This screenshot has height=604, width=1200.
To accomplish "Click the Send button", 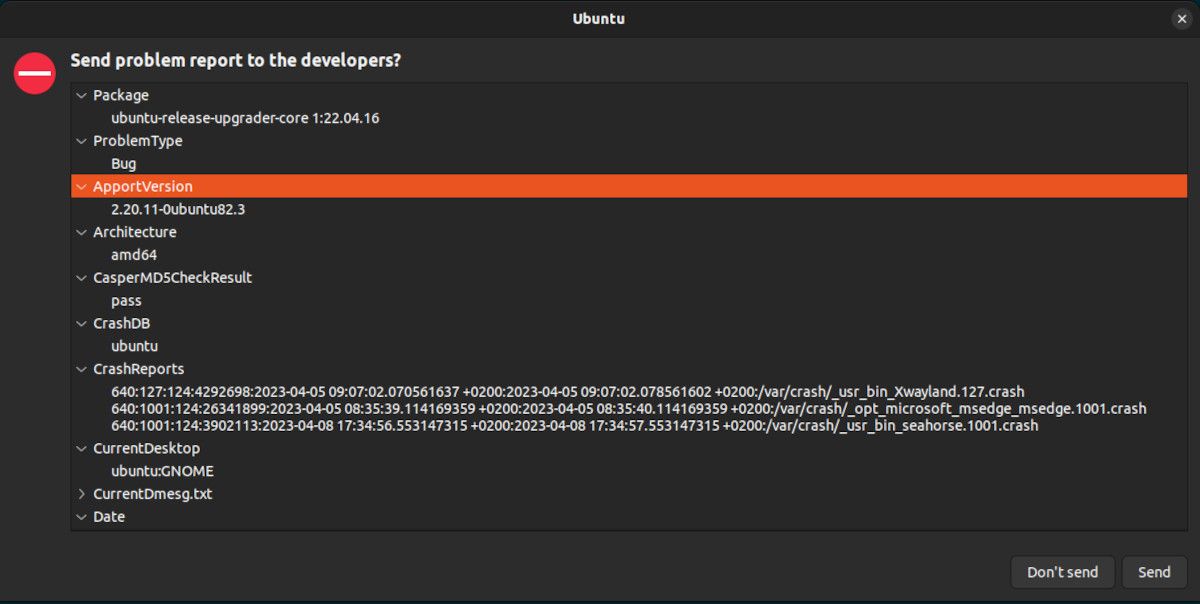I will (1154, 572).
